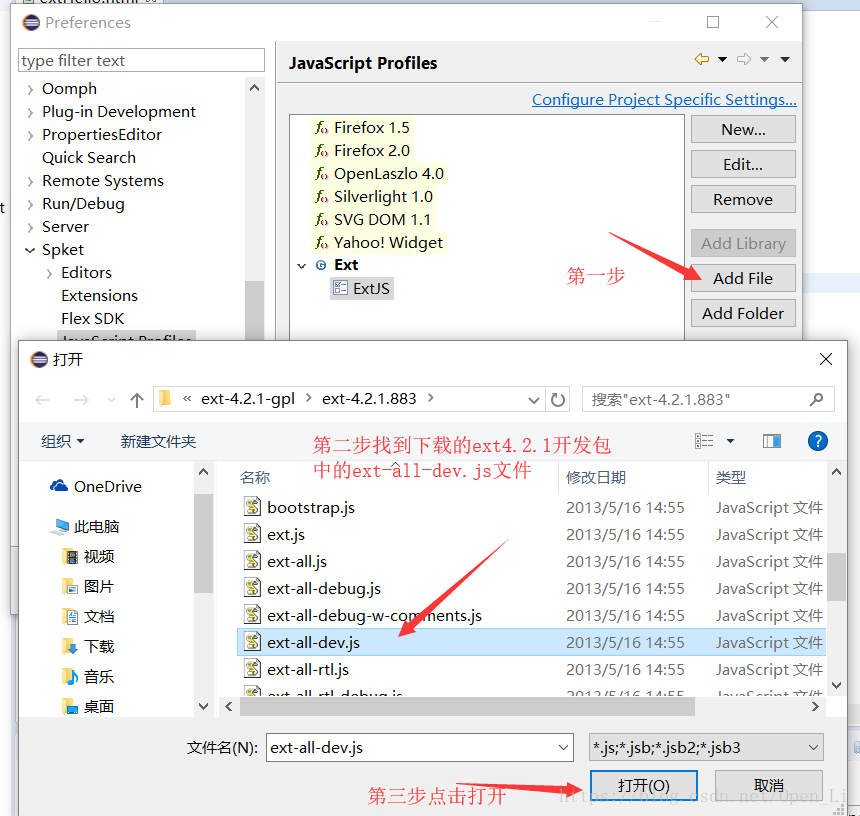Click the ext-4.2.1.883 breadcrumb
Viewport: 860px width, 816px height.
[369, 399]
